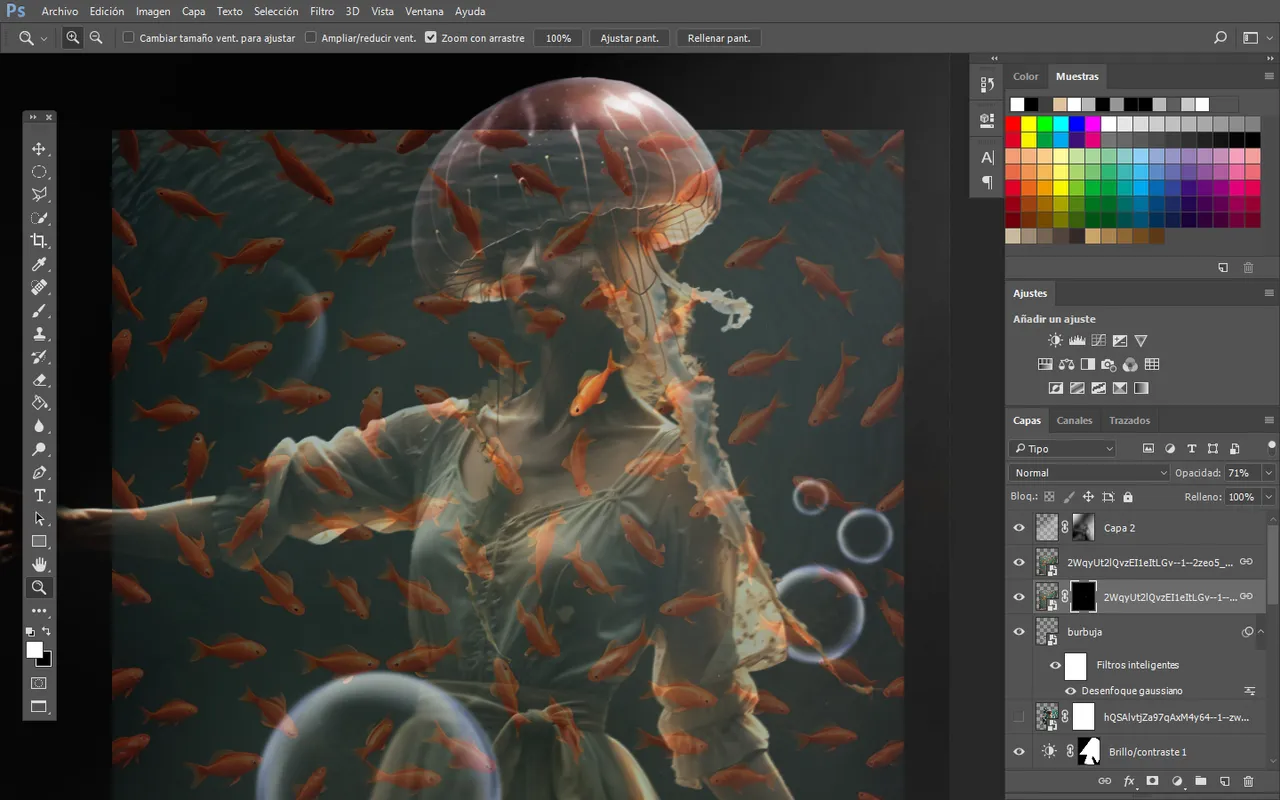Open the Filtro menu
1280x800 pixels.
click(322, 11)
